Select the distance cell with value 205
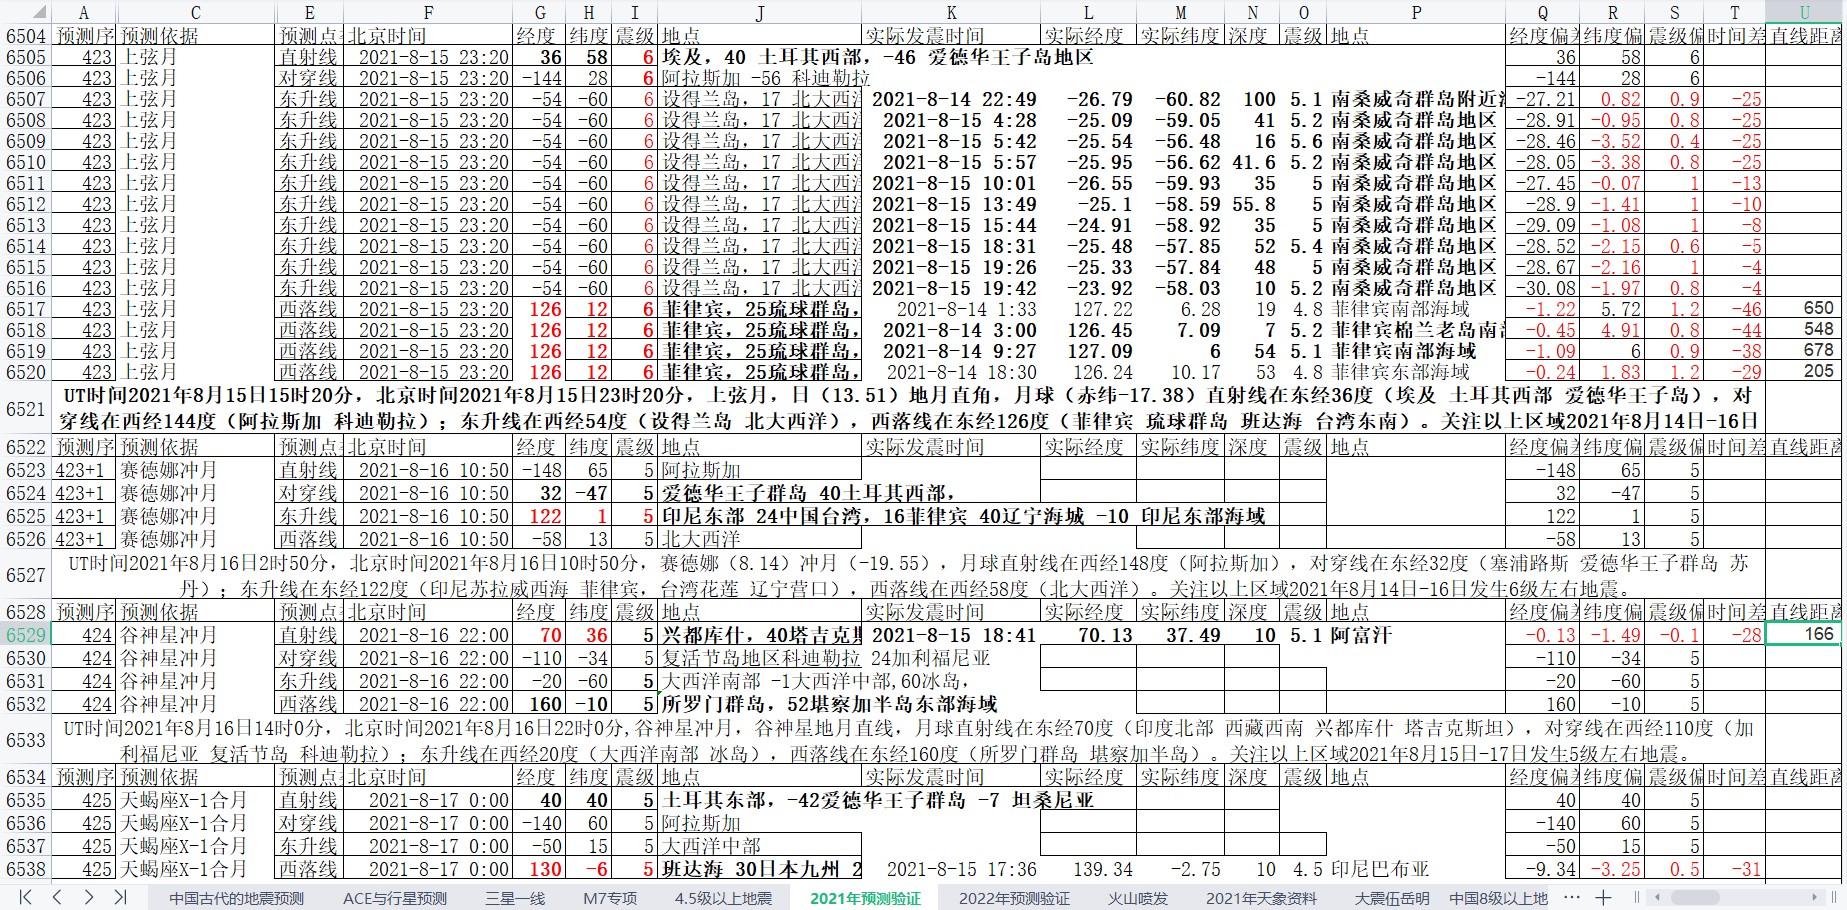This screenshot has width=1847, height=910. 1804,372
